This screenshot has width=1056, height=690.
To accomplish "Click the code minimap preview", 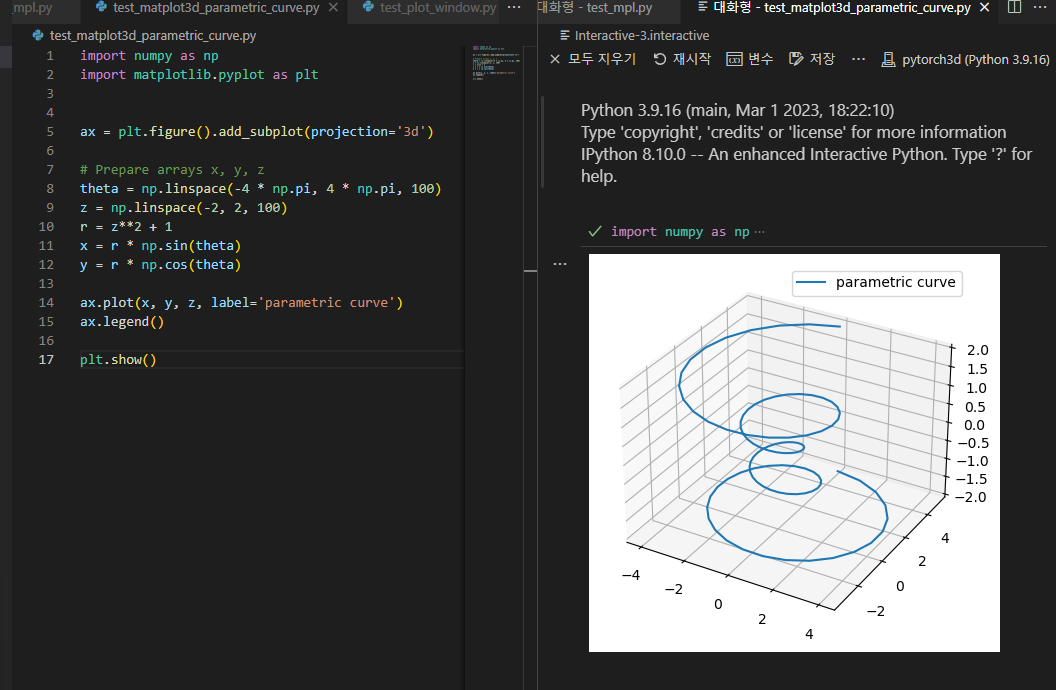I will click(497, 63).
